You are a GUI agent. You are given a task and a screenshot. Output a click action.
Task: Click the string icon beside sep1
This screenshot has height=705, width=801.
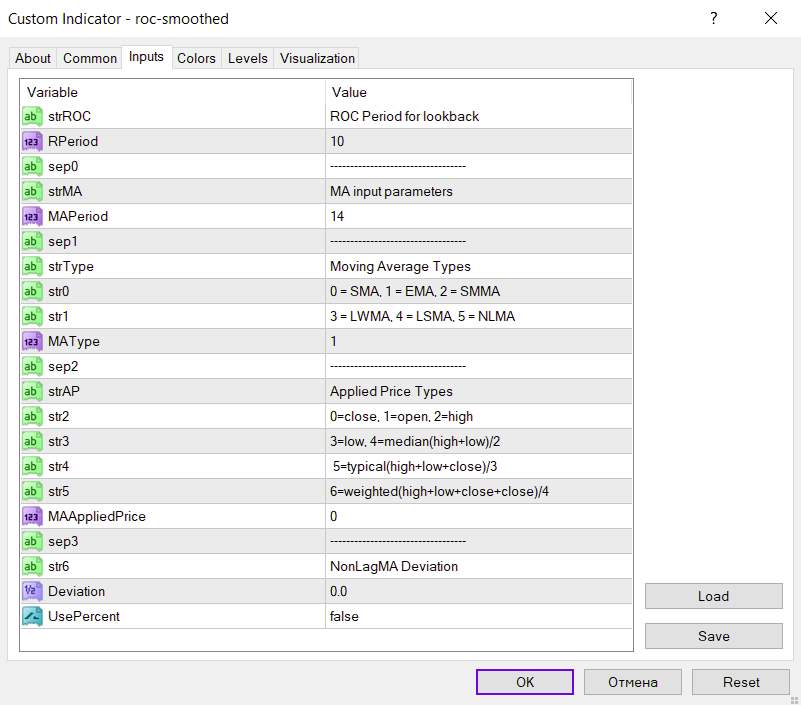coord(32,242)
